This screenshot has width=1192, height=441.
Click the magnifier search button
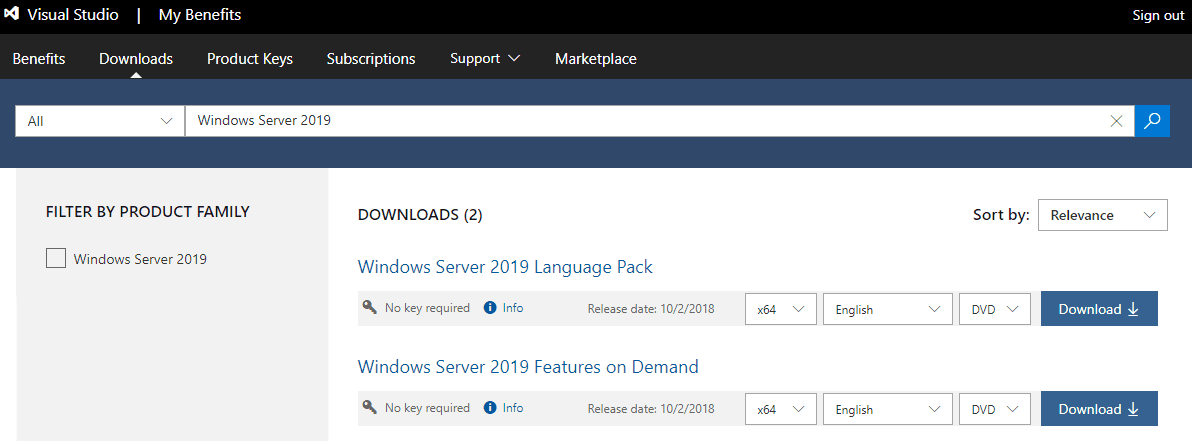[x=1152, y=121]
